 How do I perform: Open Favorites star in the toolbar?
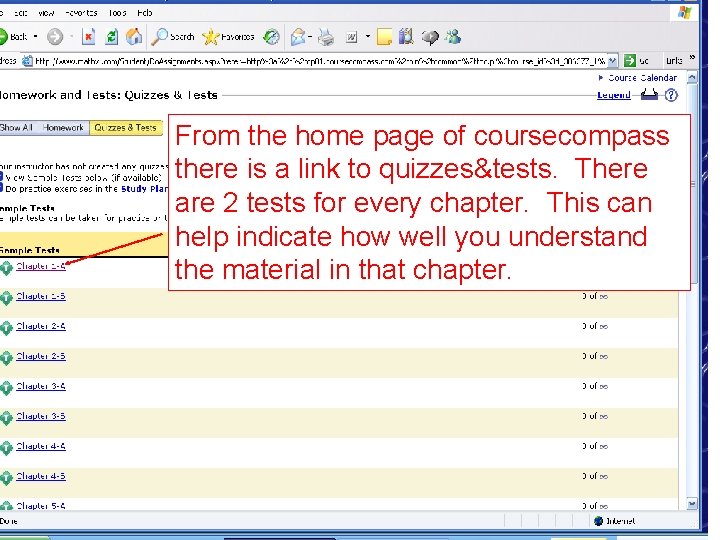[x=228, y=37]
